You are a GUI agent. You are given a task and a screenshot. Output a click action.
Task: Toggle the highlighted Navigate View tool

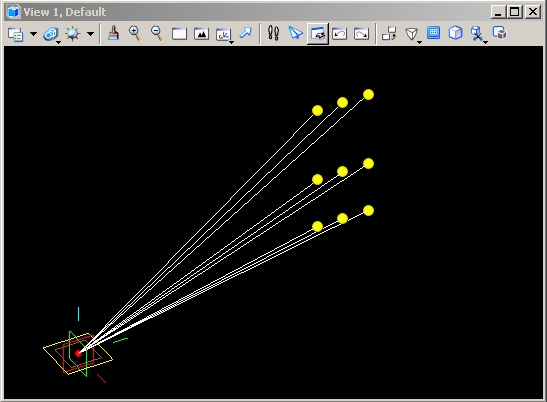coord(318,34)
